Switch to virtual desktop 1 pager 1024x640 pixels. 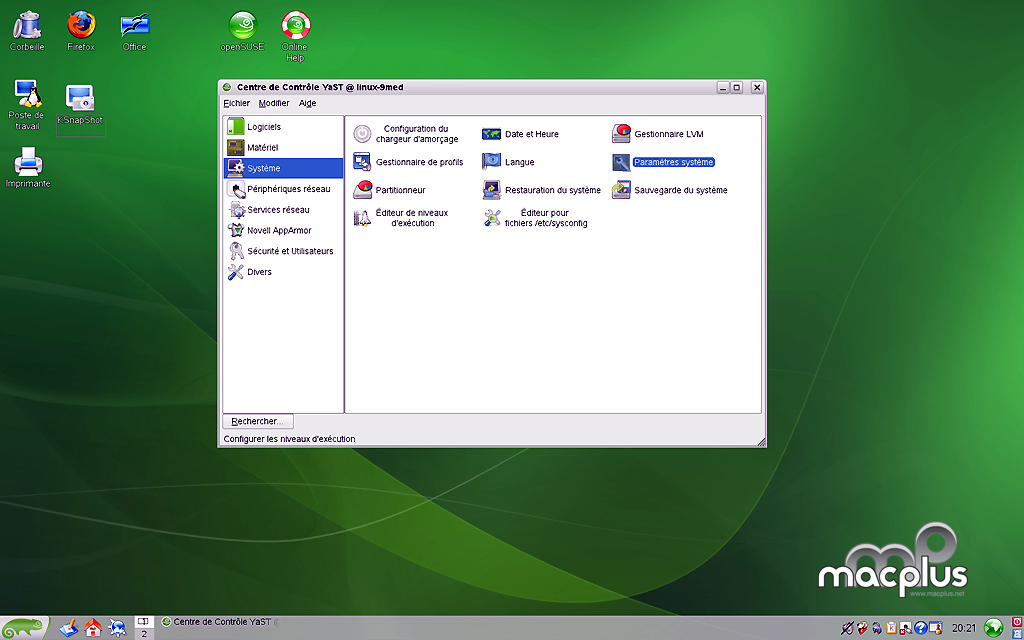click(x=144, y=622)
